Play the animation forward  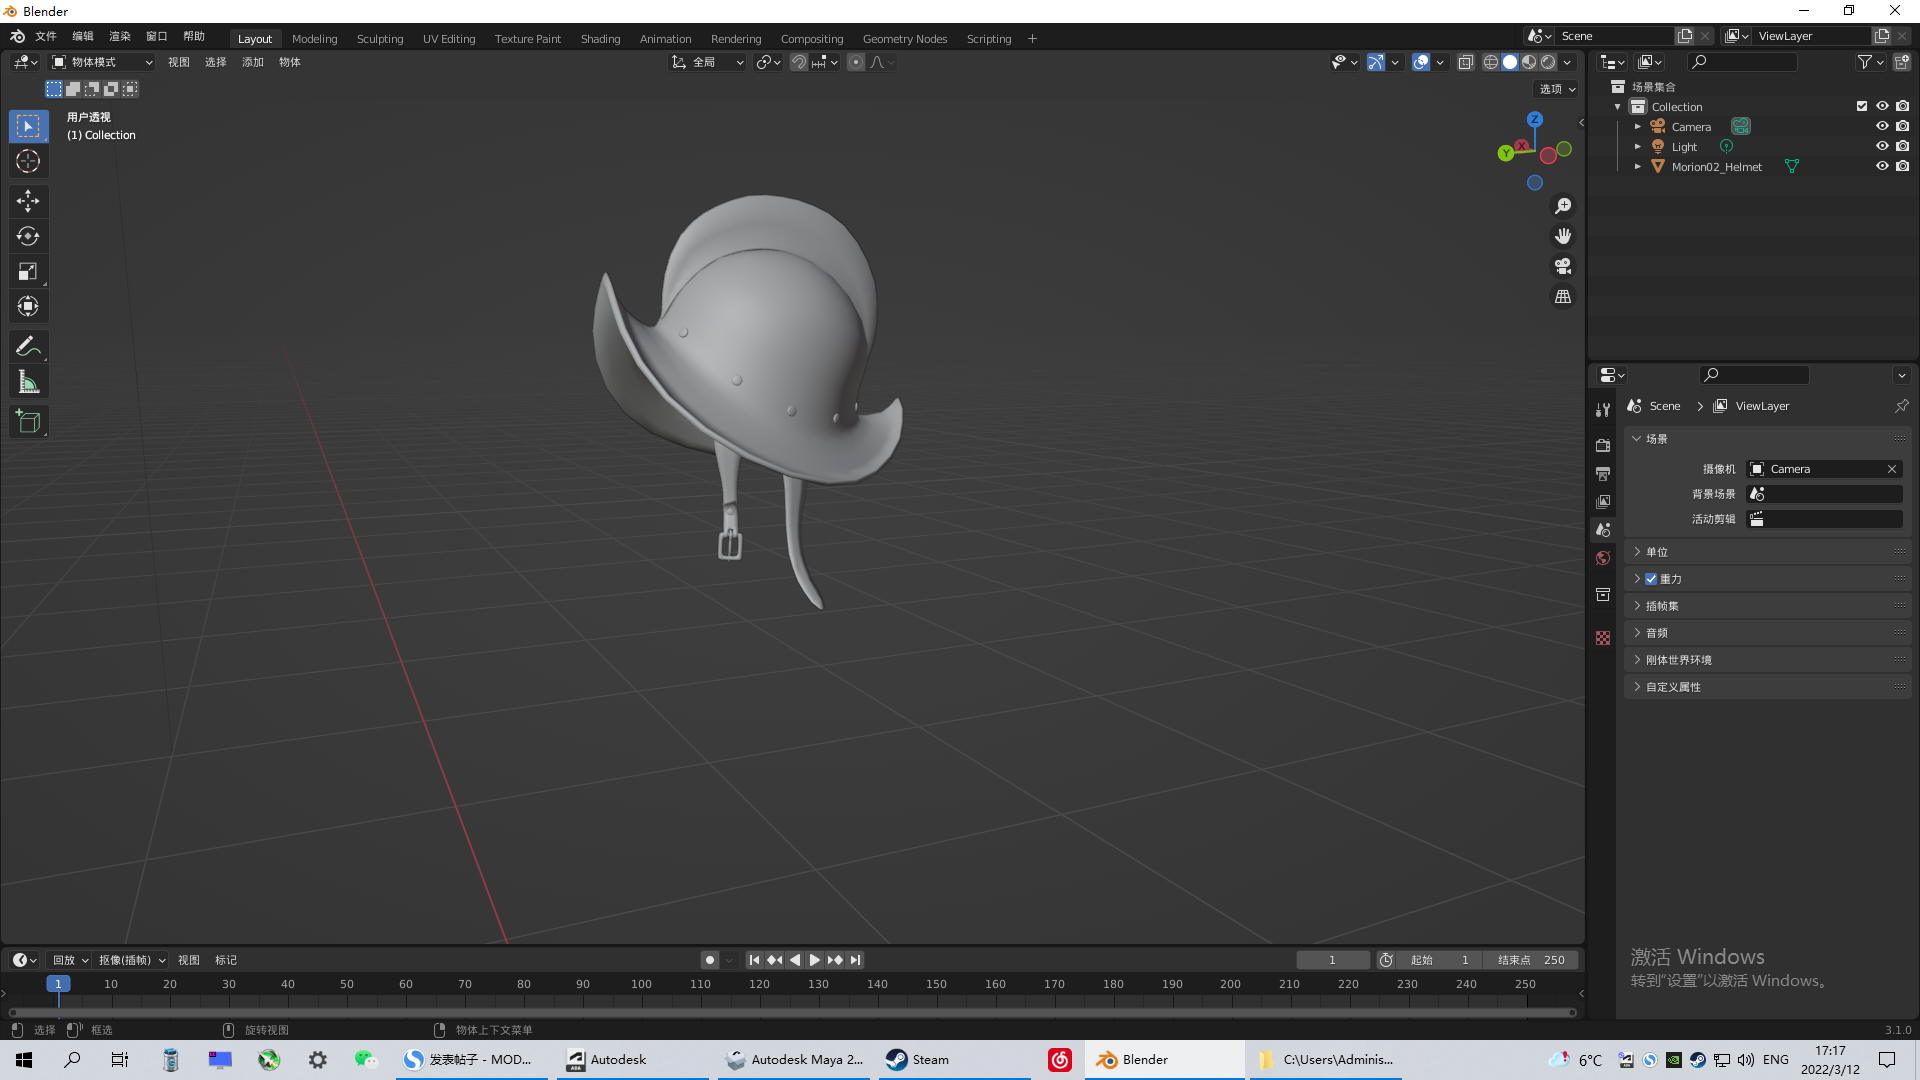pyautogui.click(x=814, y=960)
